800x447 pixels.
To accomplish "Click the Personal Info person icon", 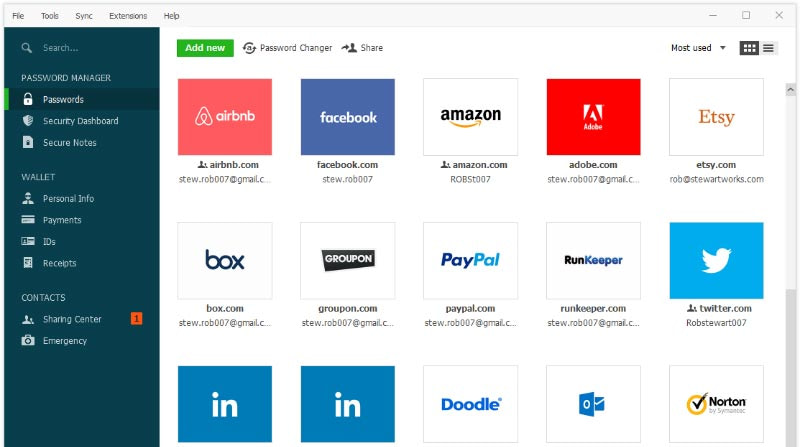I will [28, 198].
